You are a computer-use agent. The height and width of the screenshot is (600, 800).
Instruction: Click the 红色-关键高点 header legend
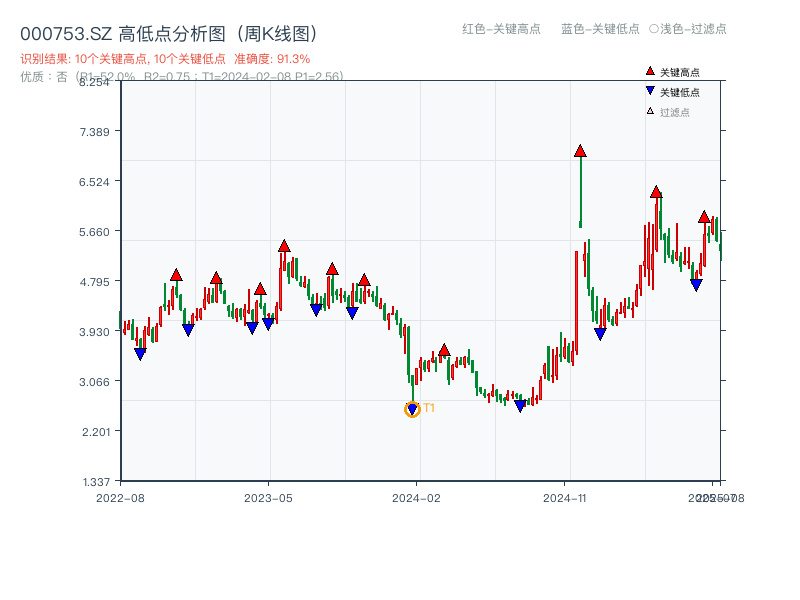501,29
